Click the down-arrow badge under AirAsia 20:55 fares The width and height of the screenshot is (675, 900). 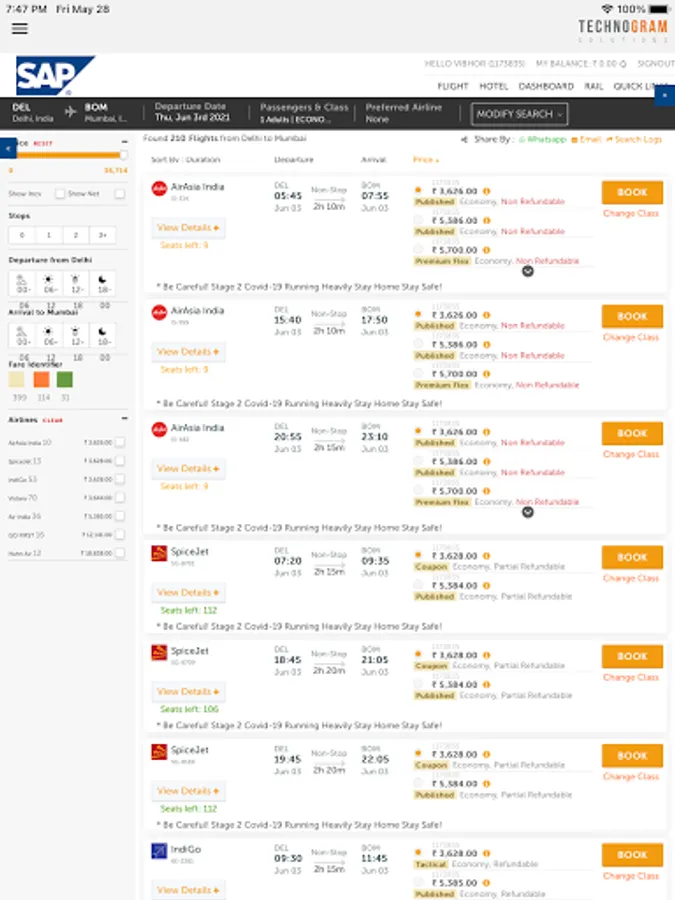tap(527, 512)
